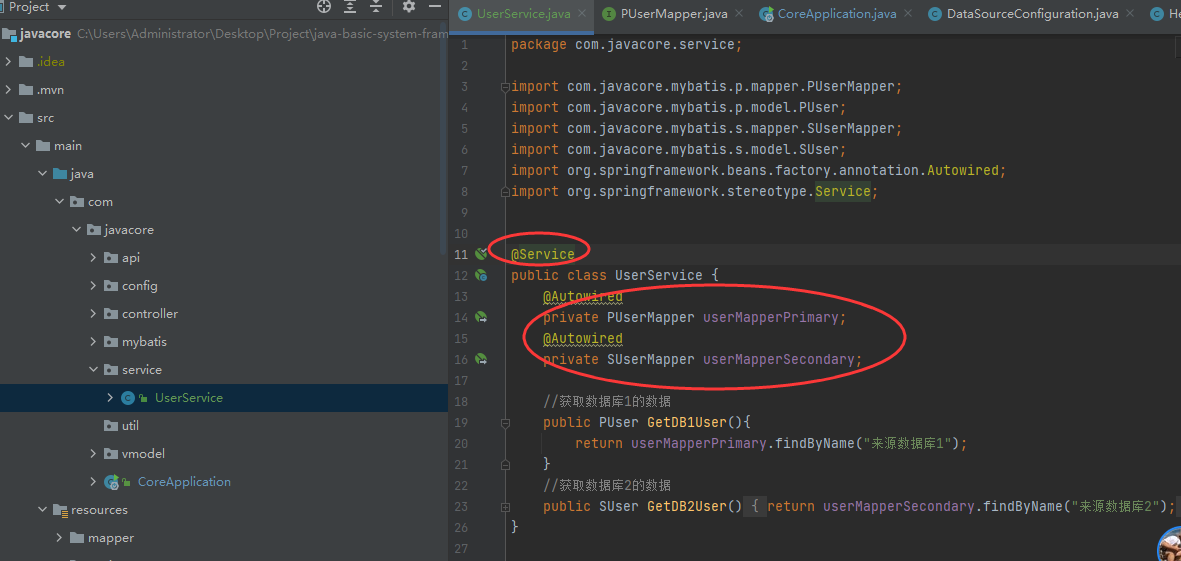The image size is (1181, 561).
Task: Collapse the main folder arrow
Action: pyautogui.click(x=26, y=146)
